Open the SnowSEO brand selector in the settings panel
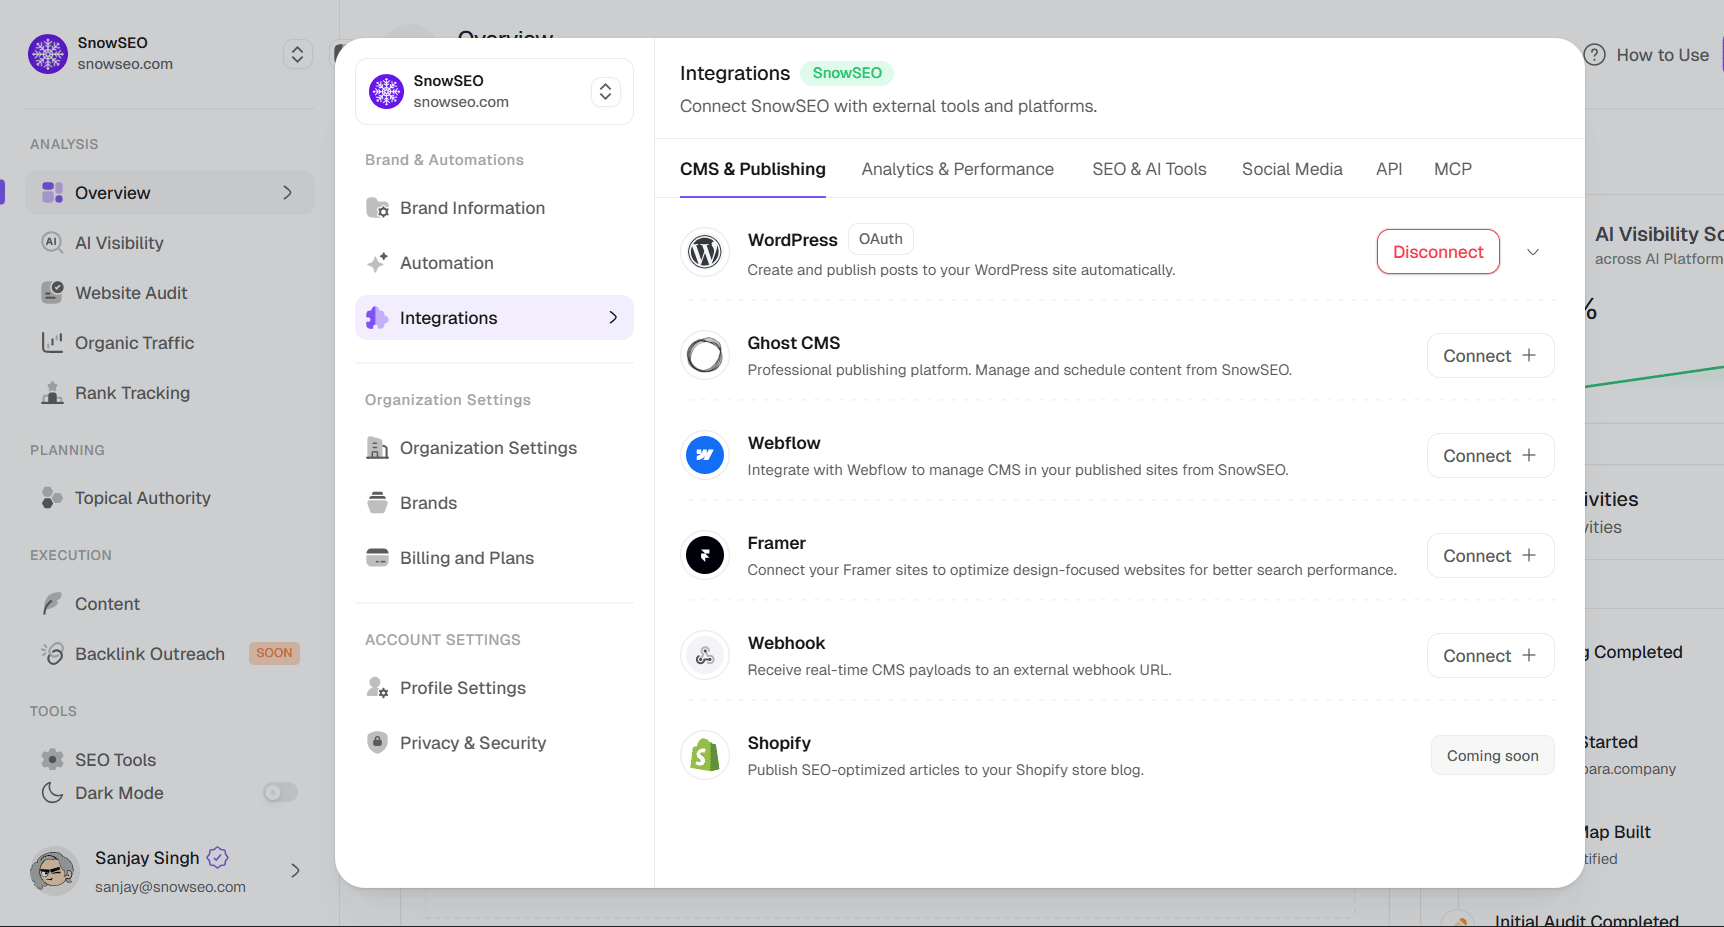This screenshot has height=927, width=1724. [494, 91]
